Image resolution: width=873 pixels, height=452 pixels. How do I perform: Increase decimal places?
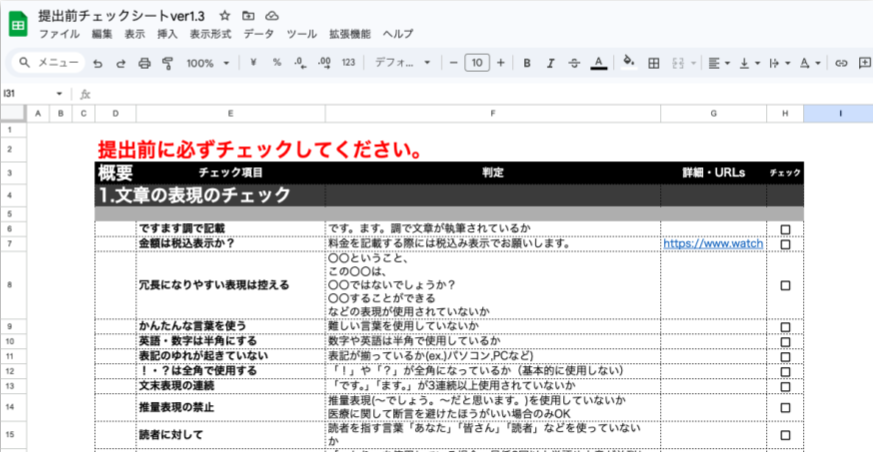[324, 63]
